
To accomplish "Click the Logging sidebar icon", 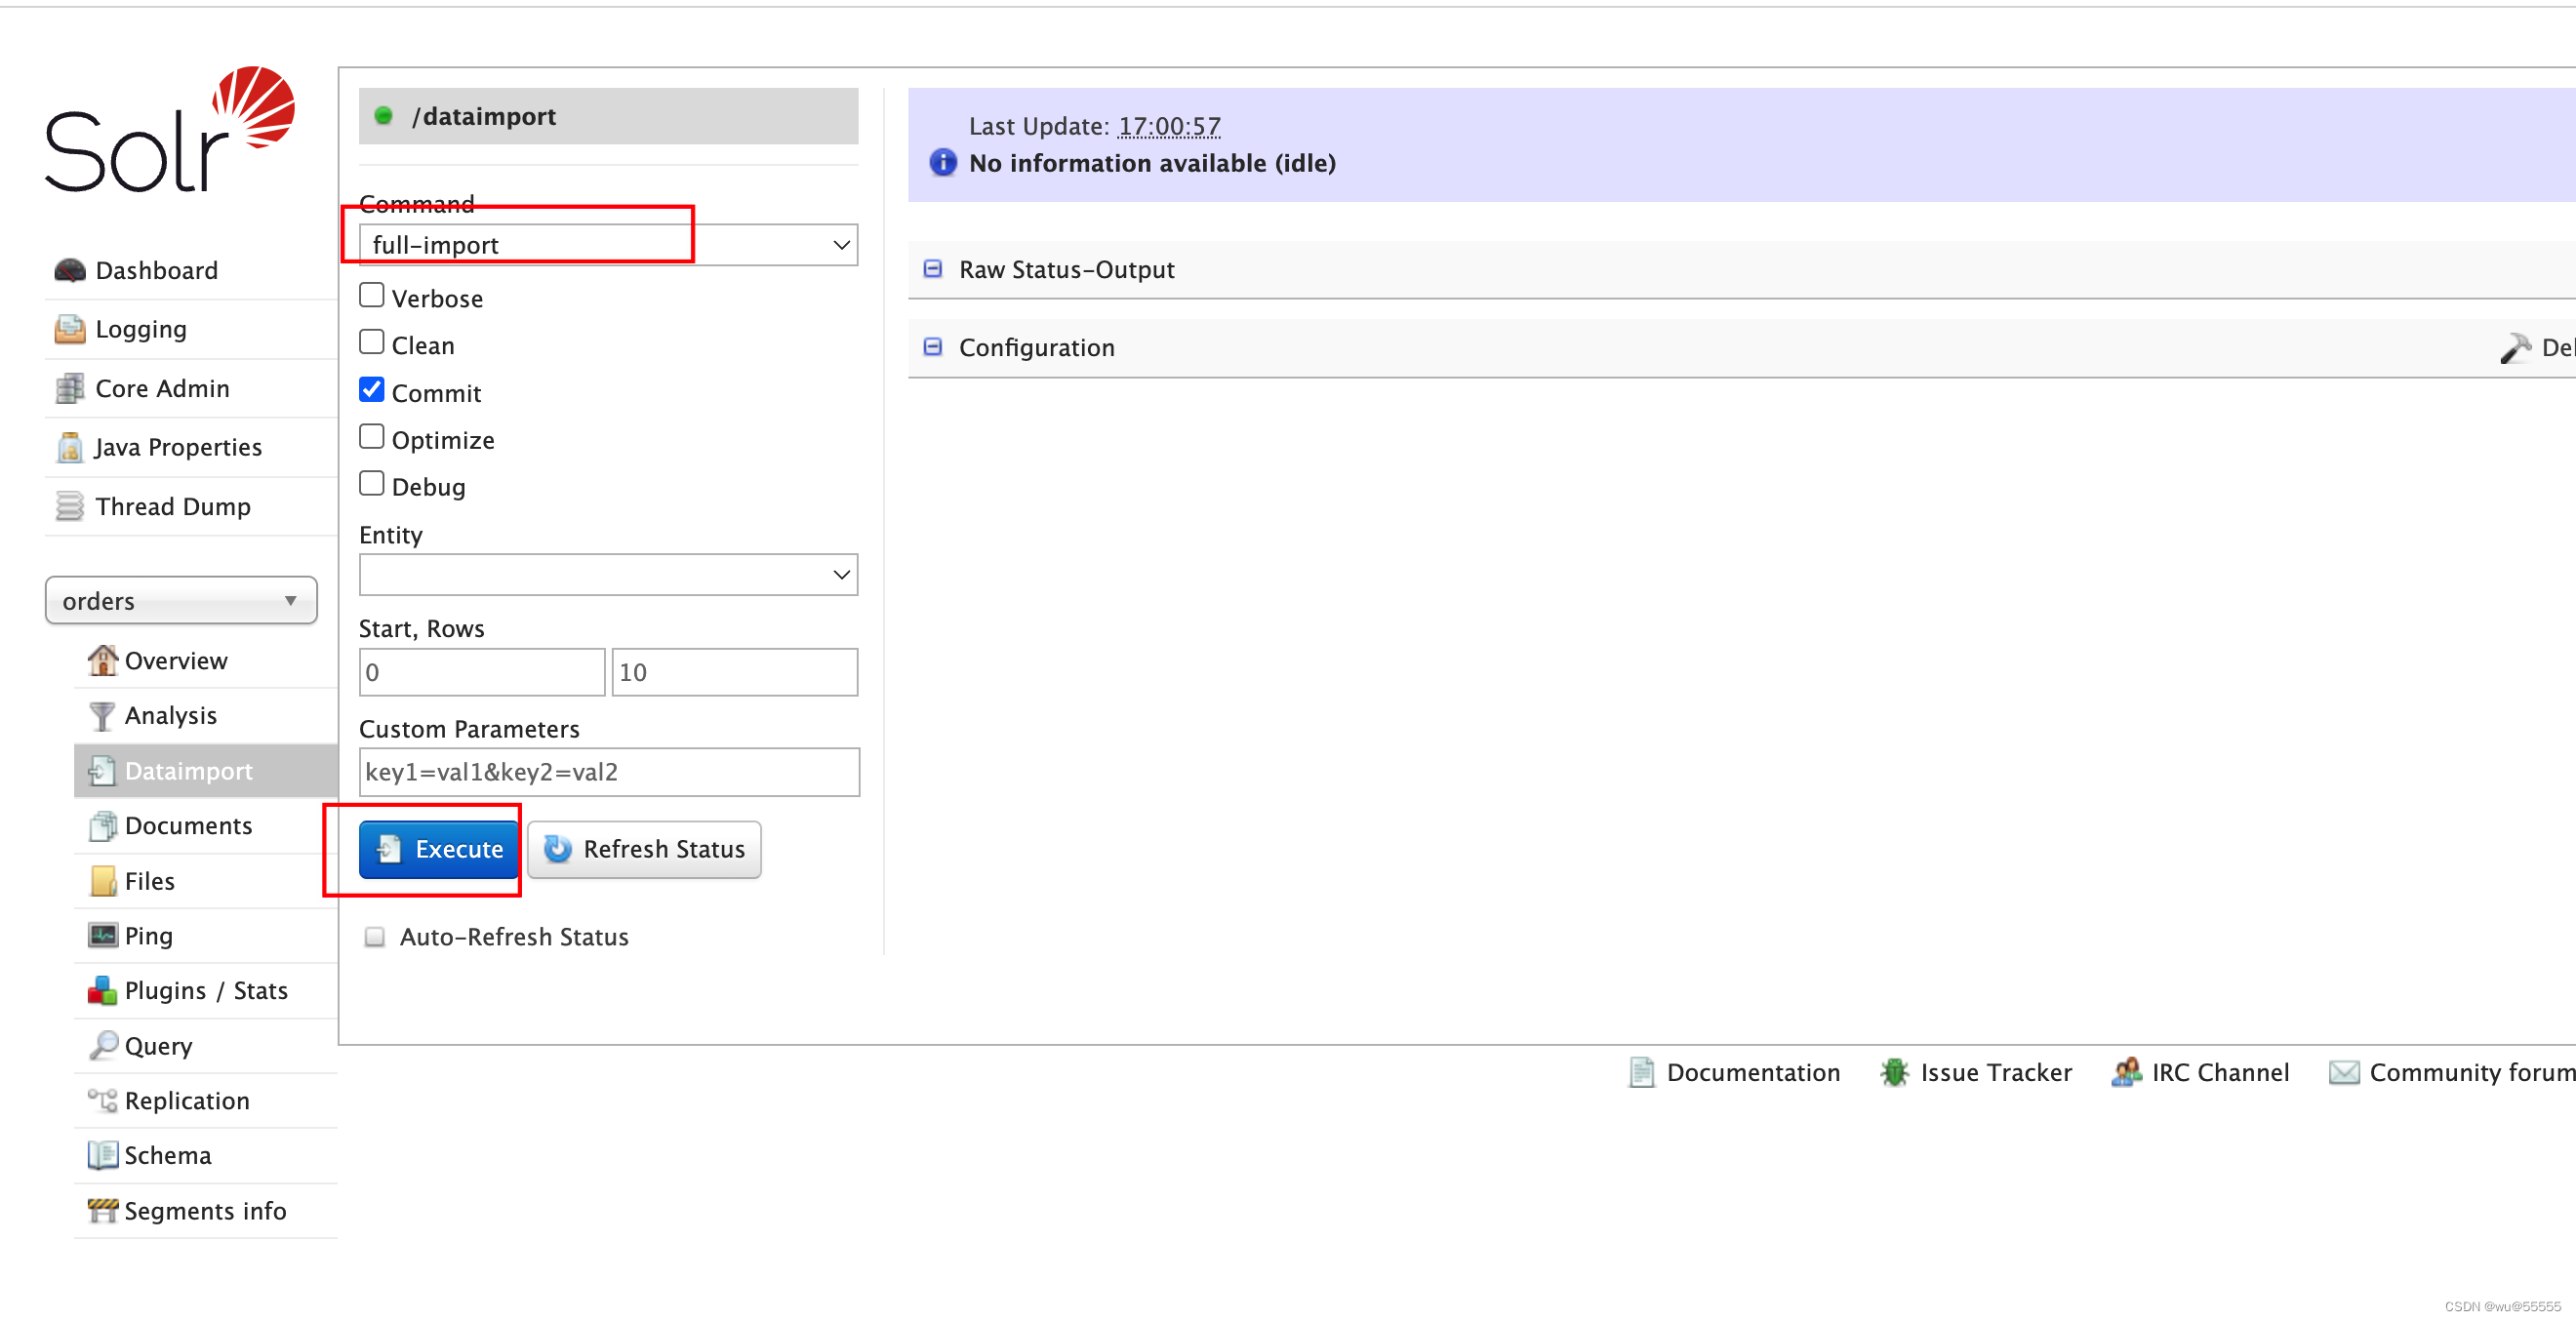I will point(69,329).
